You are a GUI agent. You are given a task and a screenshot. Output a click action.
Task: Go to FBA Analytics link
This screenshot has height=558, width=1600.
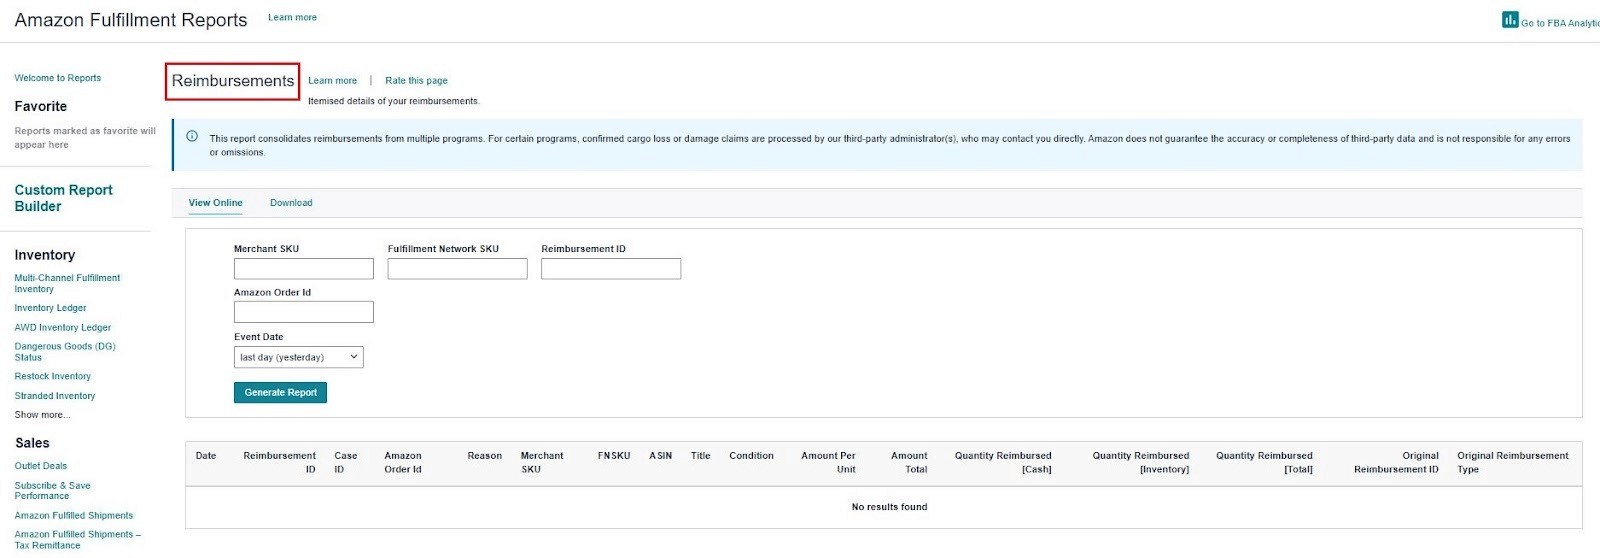tap(1560, 23)
